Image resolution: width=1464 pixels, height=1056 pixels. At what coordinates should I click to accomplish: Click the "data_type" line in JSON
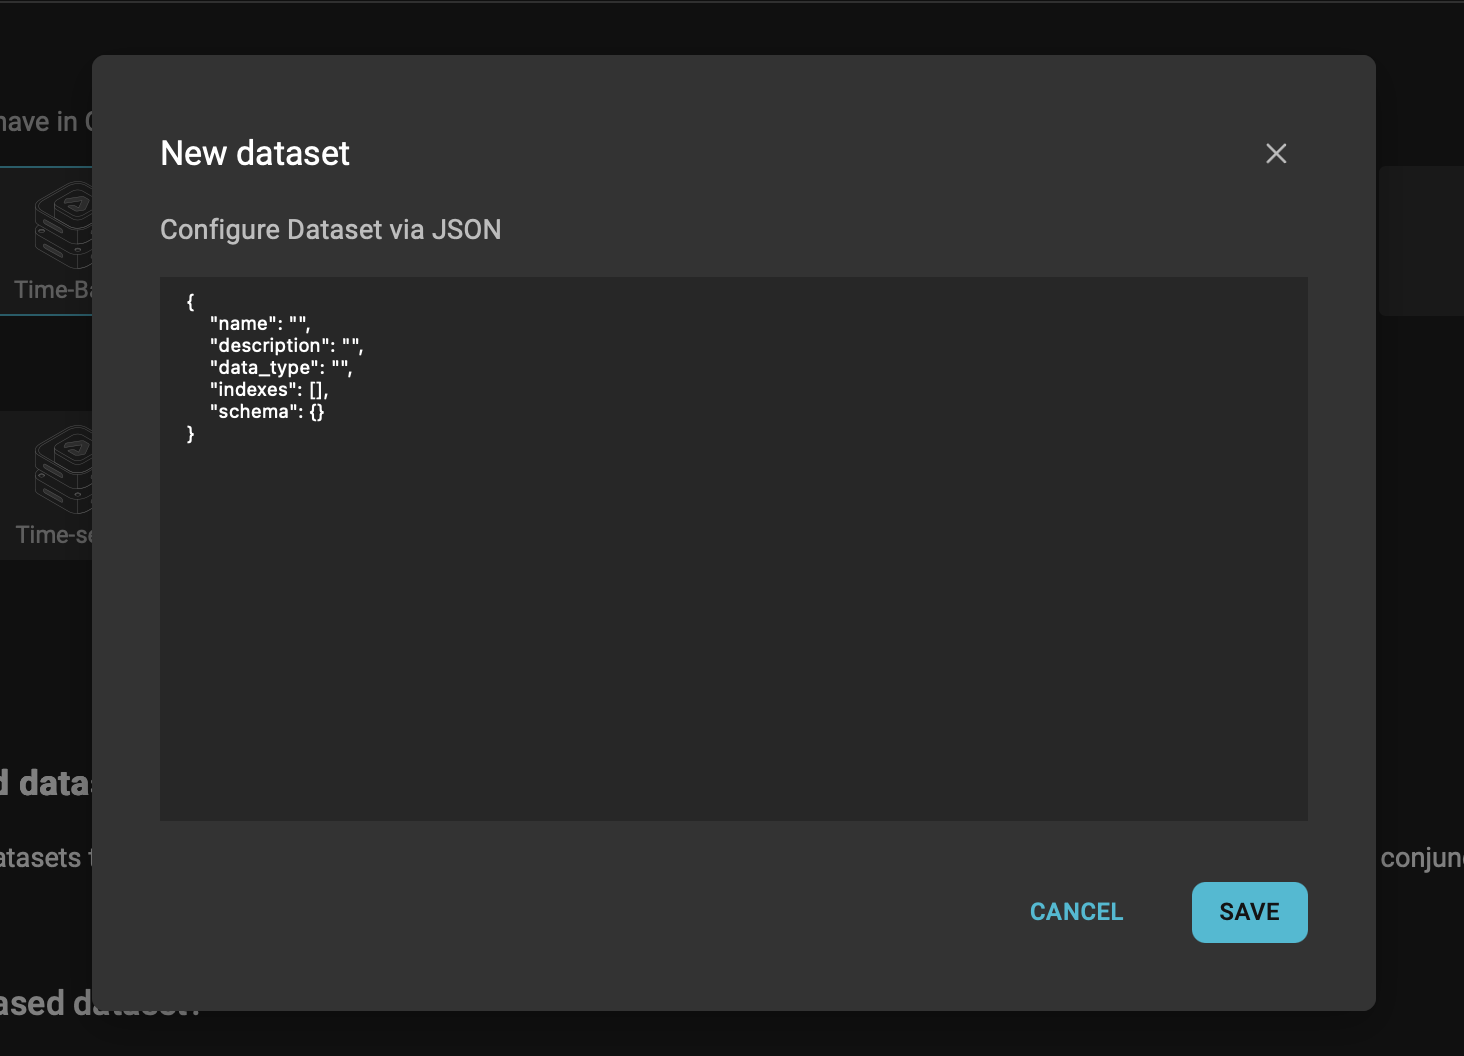click(281, 367)
